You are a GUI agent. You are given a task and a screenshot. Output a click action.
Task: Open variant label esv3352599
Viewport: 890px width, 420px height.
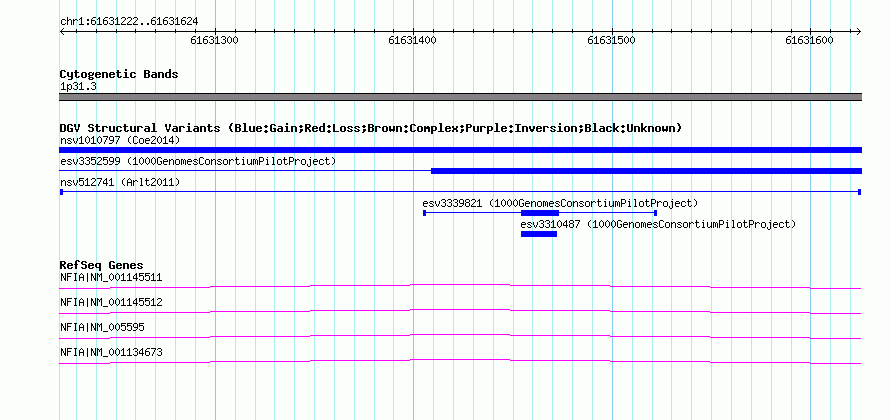(x=198, y=161)
